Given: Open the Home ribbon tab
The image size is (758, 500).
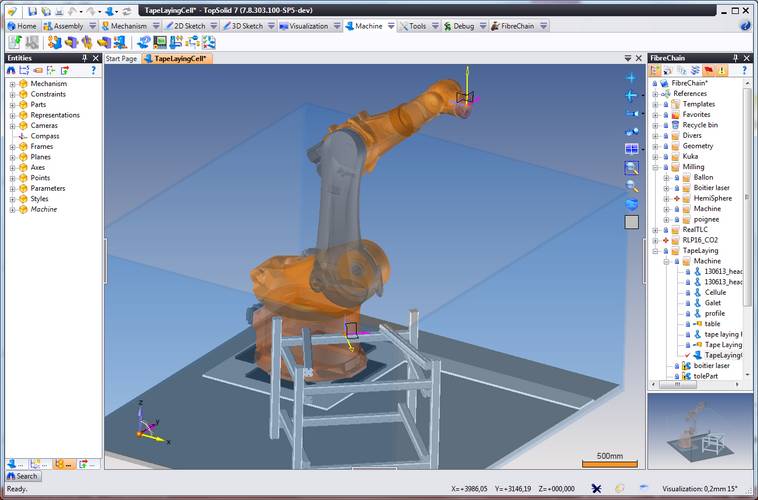Looking at the screenshot, I should point(22,26).
